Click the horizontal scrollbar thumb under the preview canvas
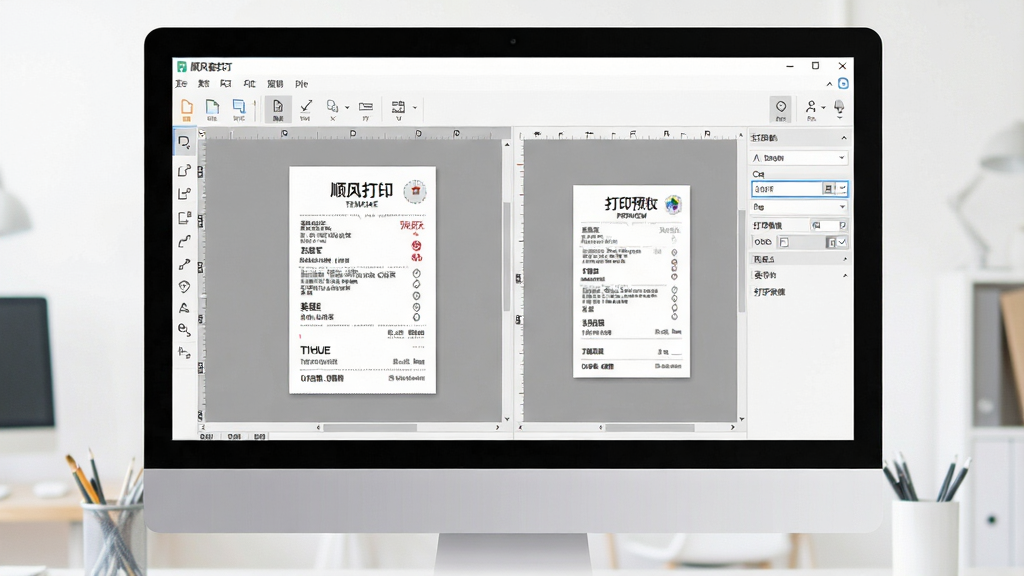 click(650, 428)
